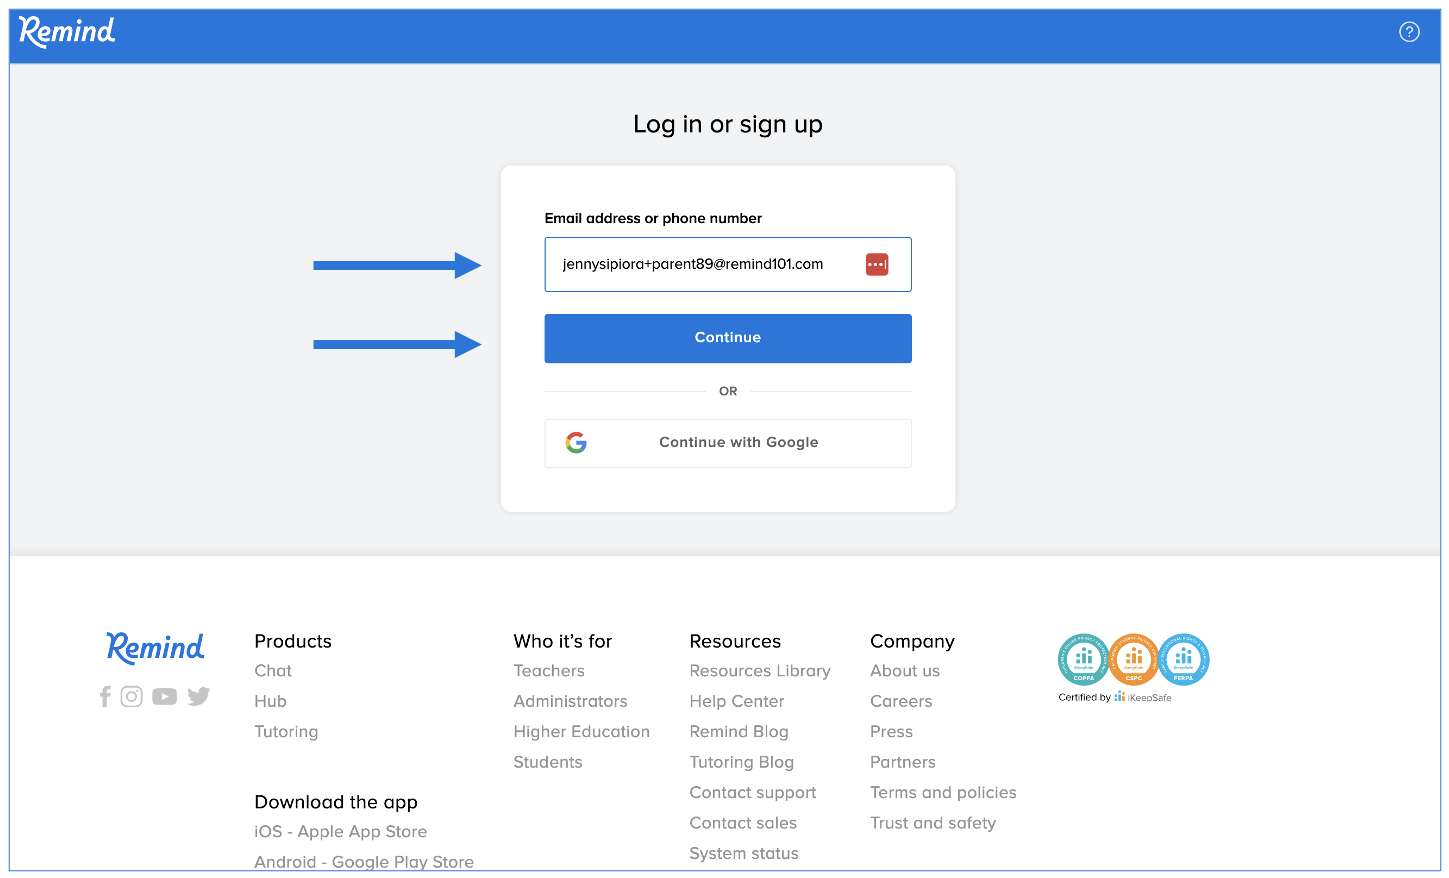The width and height of the screenshot is (1449, 878).
Task: Open Remind's Twitter icon in footer
Action: coord(199,697)
